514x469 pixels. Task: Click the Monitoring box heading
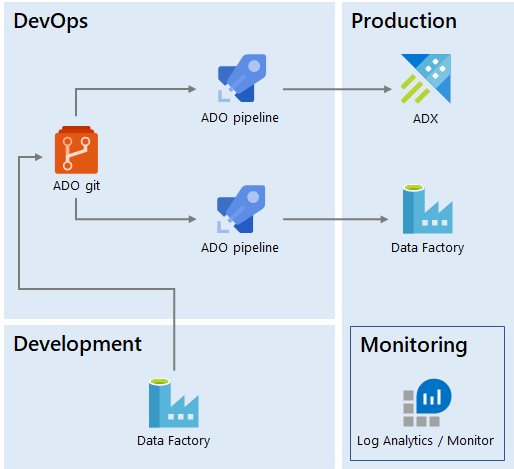[x=414, y=345]
